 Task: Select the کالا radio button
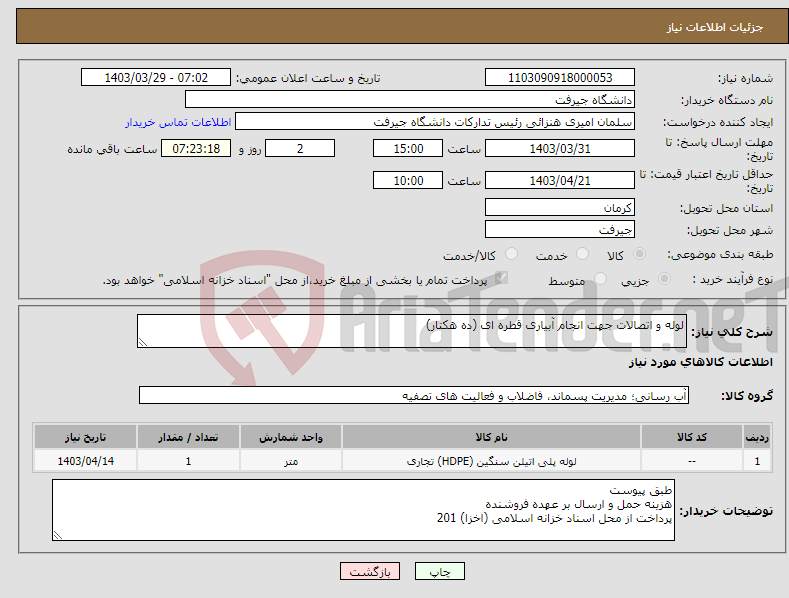639,254
